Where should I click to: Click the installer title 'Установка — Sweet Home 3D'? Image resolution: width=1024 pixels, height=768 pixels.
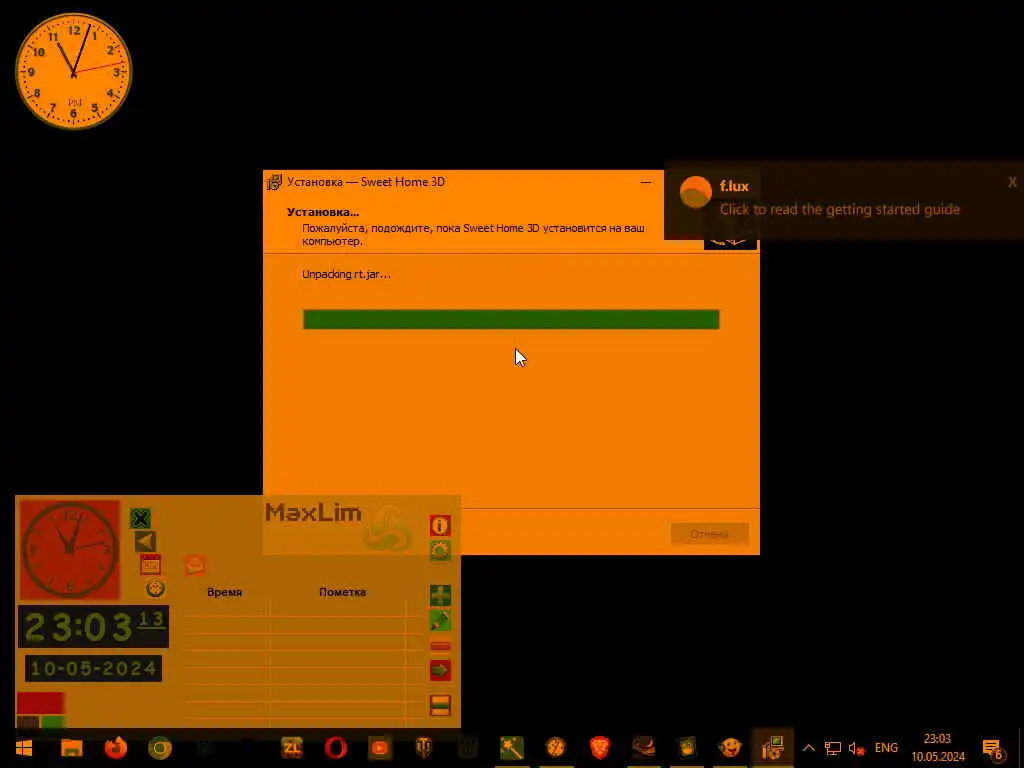tap(366, 182)
